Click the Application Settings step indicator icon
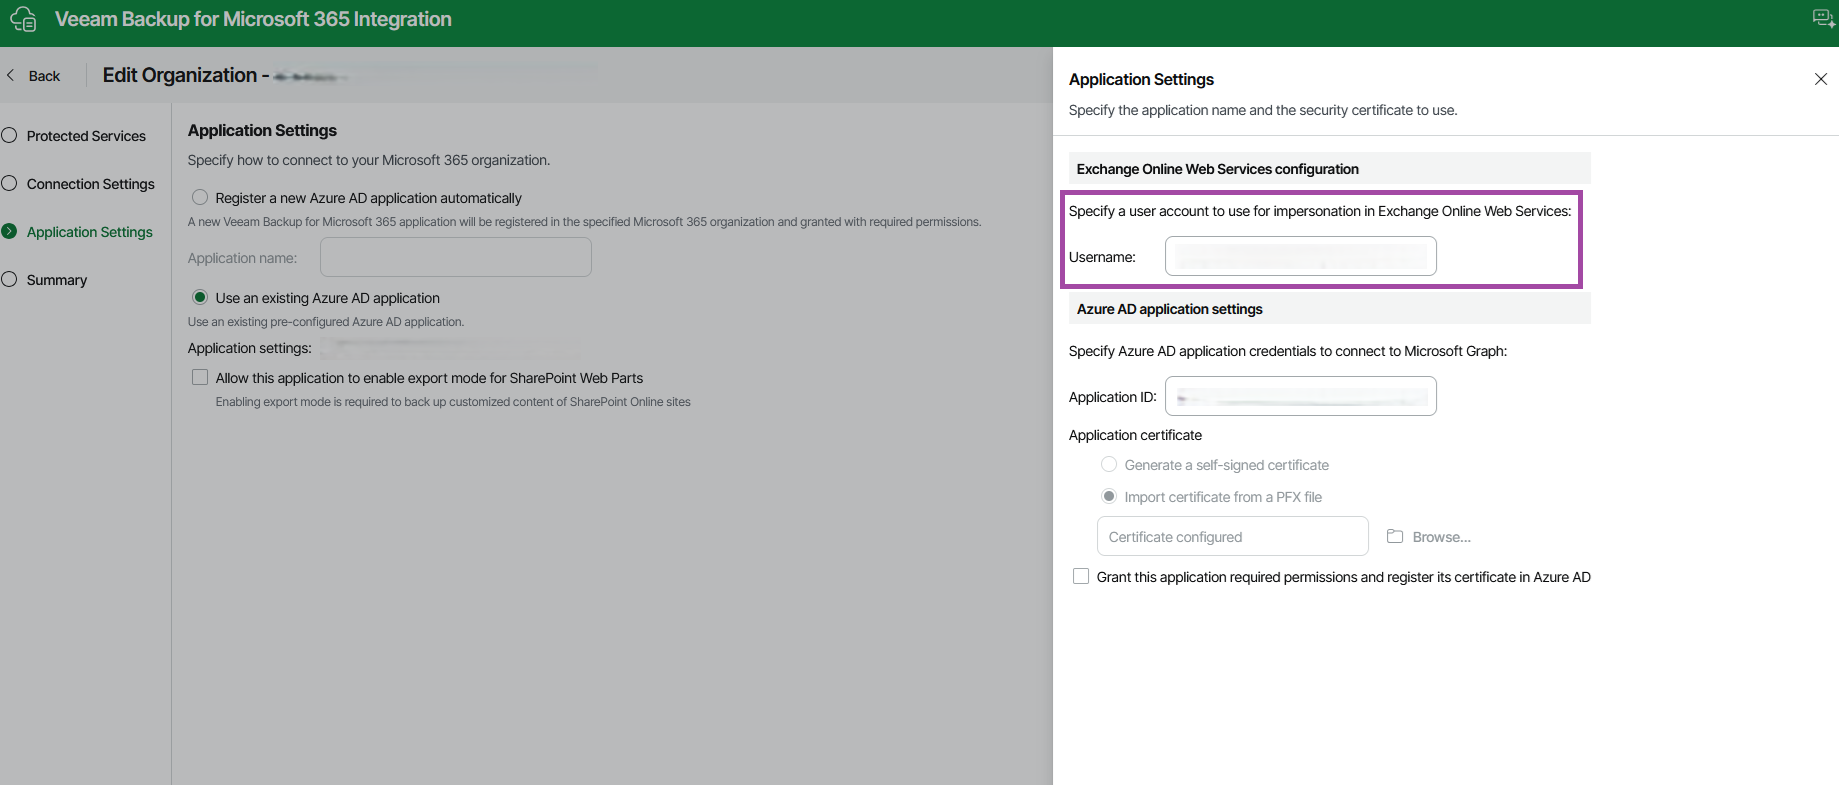1839x785 pixels. 10,232
